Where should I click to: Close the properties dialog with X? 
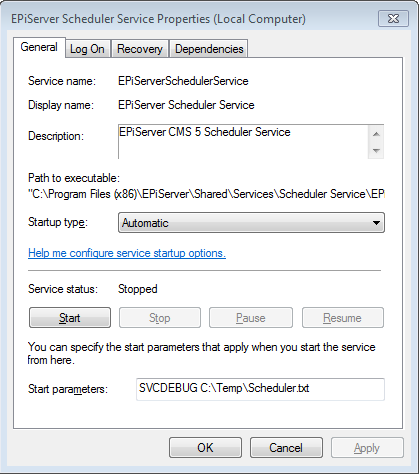(393, 19)
